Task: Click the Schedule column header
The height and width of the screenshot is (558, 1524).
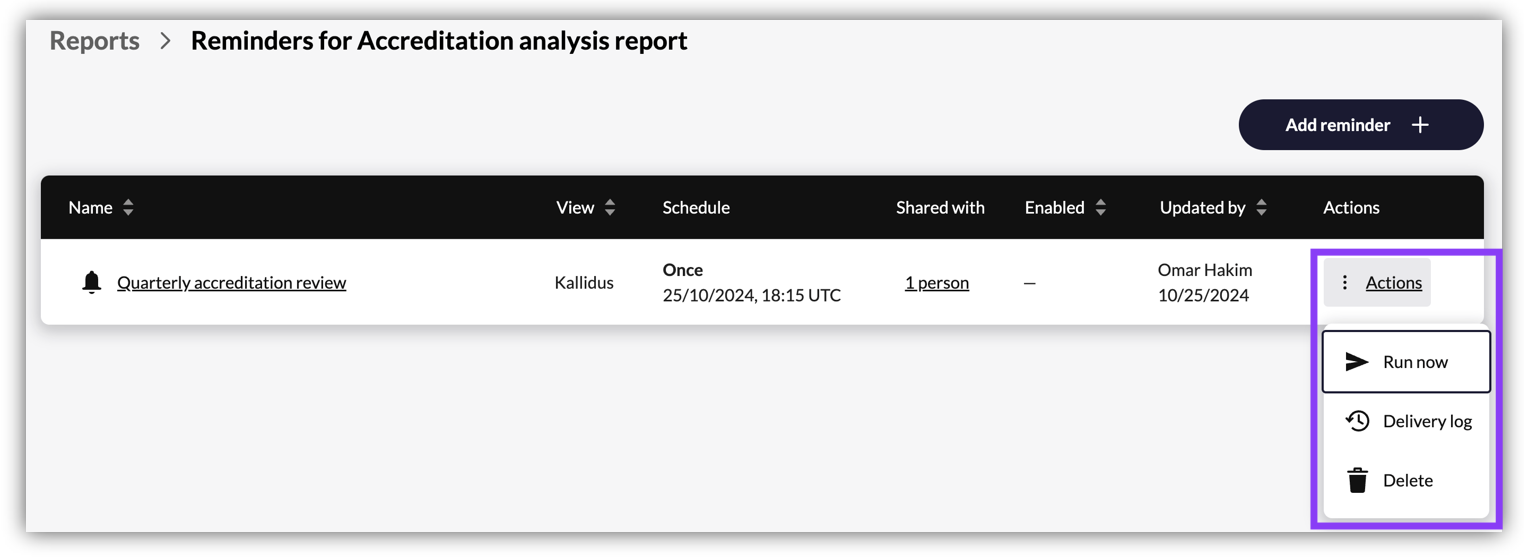Action: click(x=696, y=208)
